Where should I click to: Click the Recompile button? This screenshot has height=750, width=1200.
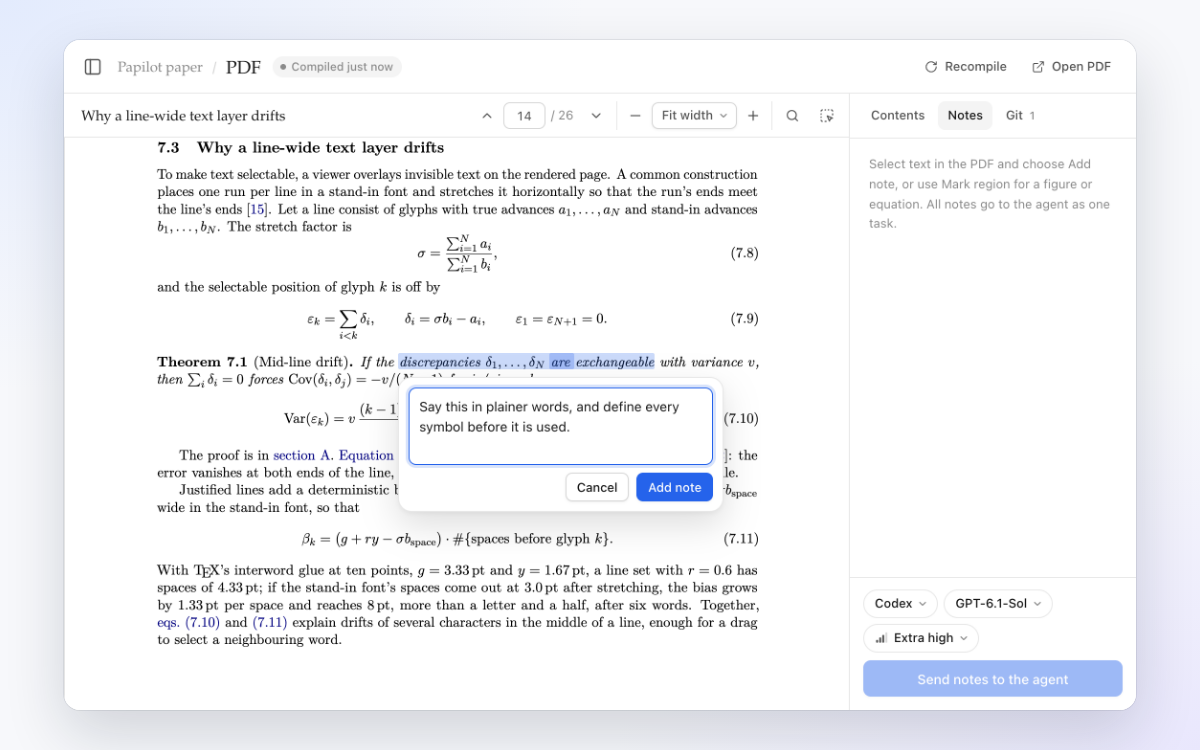tap(966, 67)
